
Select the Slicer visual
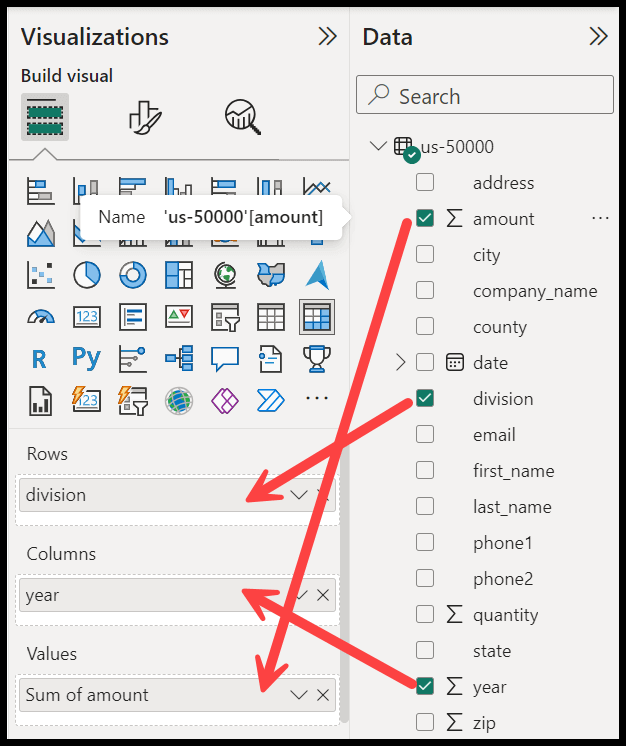point(225,317)
